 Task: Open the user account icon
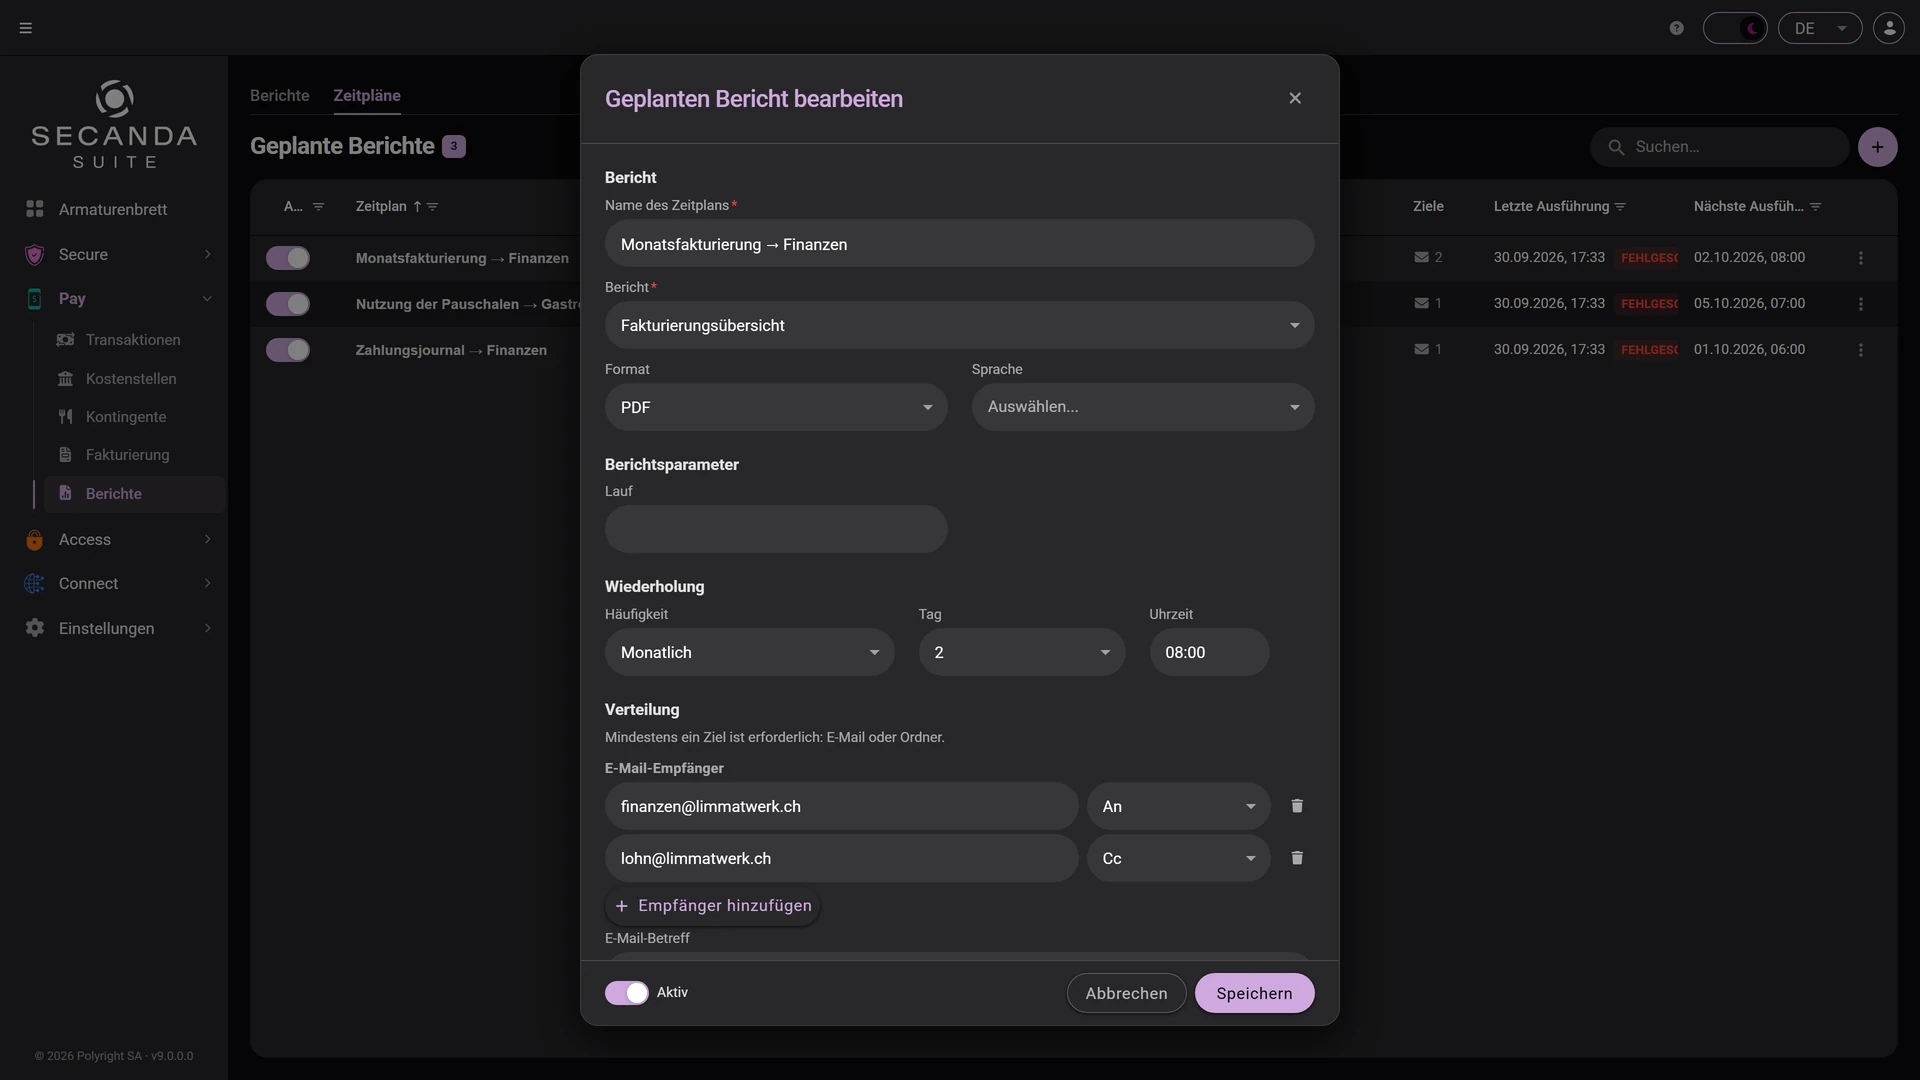(1889, 28)
